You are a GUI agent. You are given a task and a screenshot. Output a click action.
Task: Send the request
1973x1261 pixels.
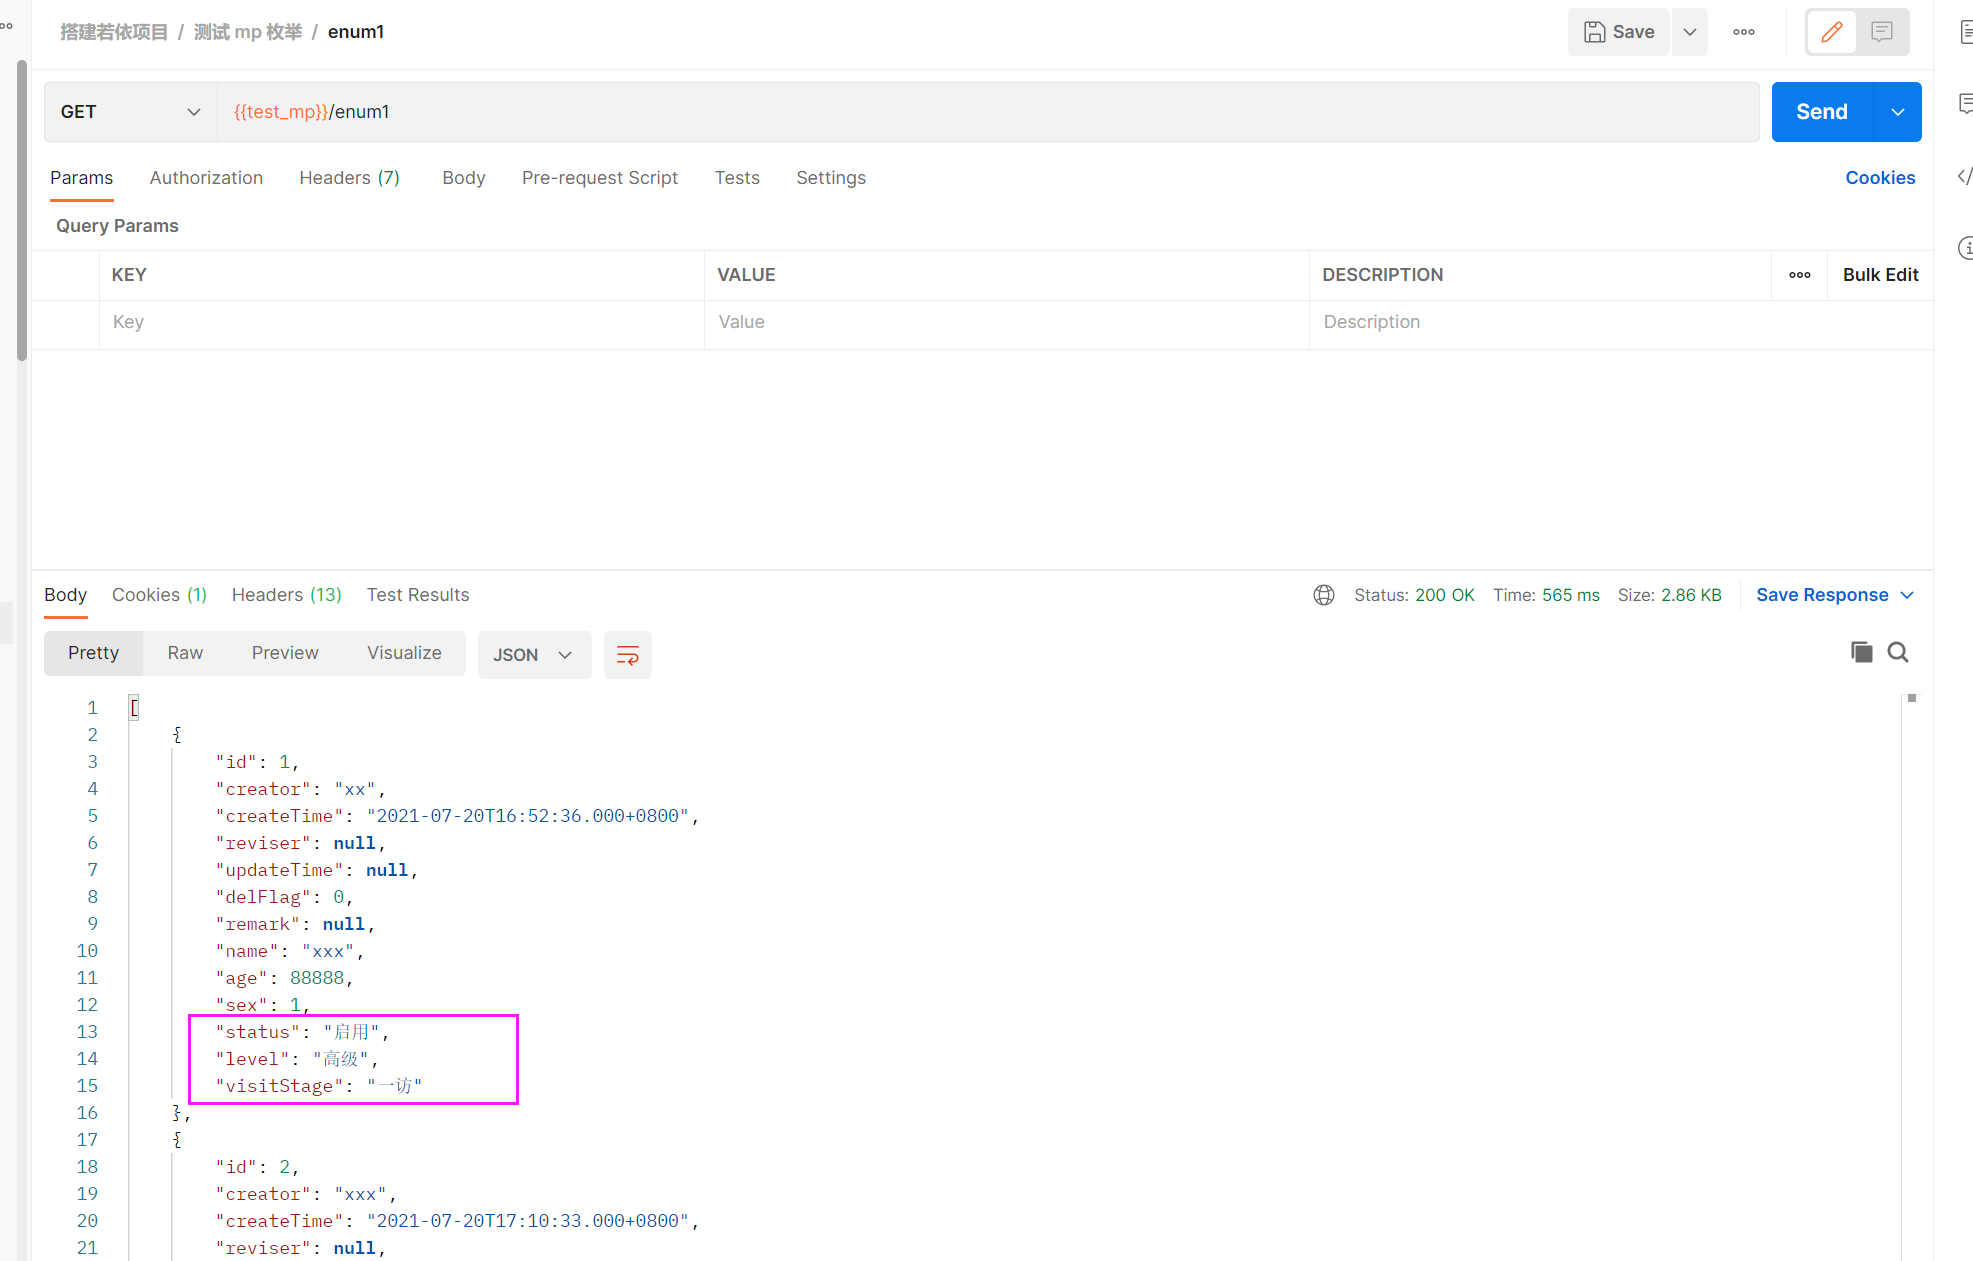click(1822, 112)
